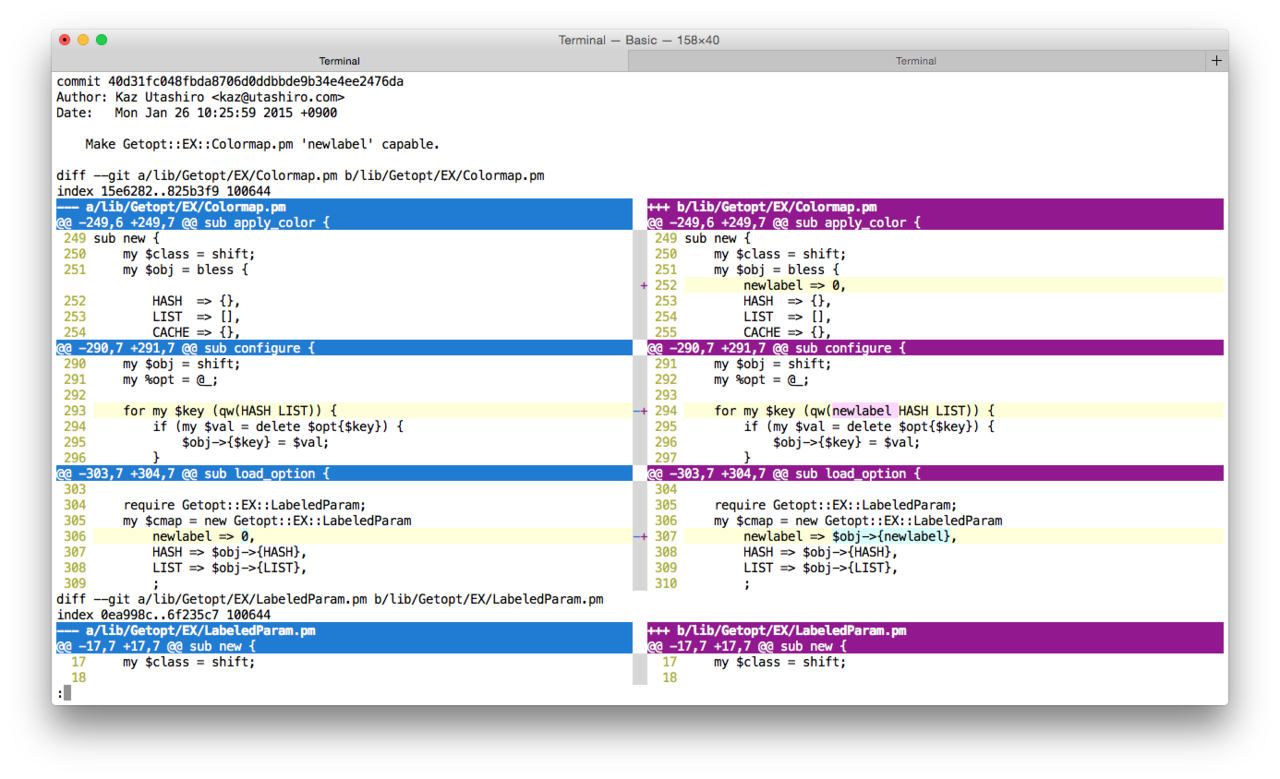Click left hunk header sub configure
1280x779 pixels.
(x=344, y=348)
